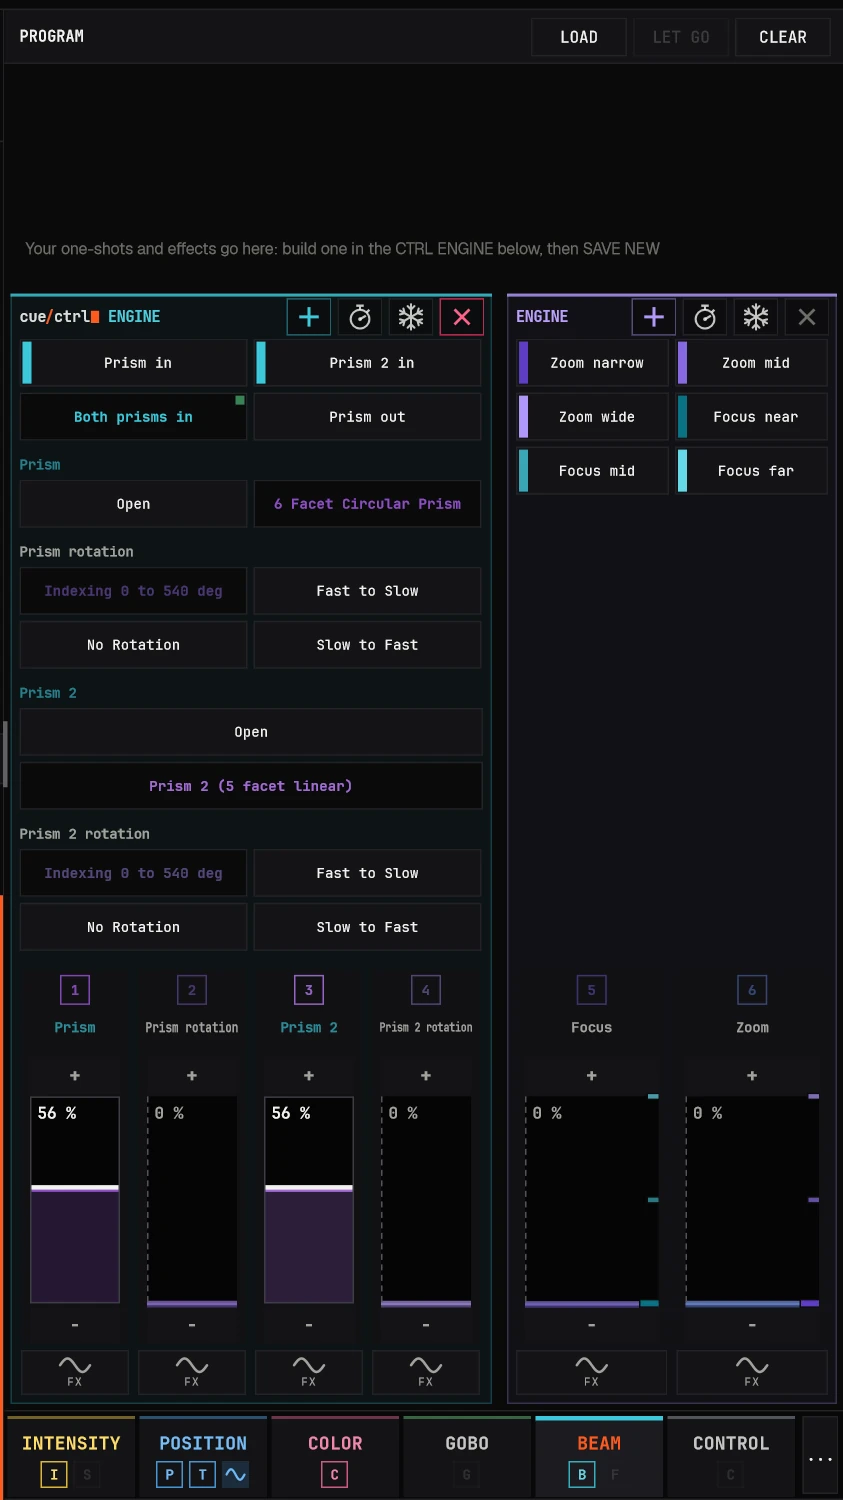Decrease Focus fader with minus

pyautogui.click(x=591, y=1325)
